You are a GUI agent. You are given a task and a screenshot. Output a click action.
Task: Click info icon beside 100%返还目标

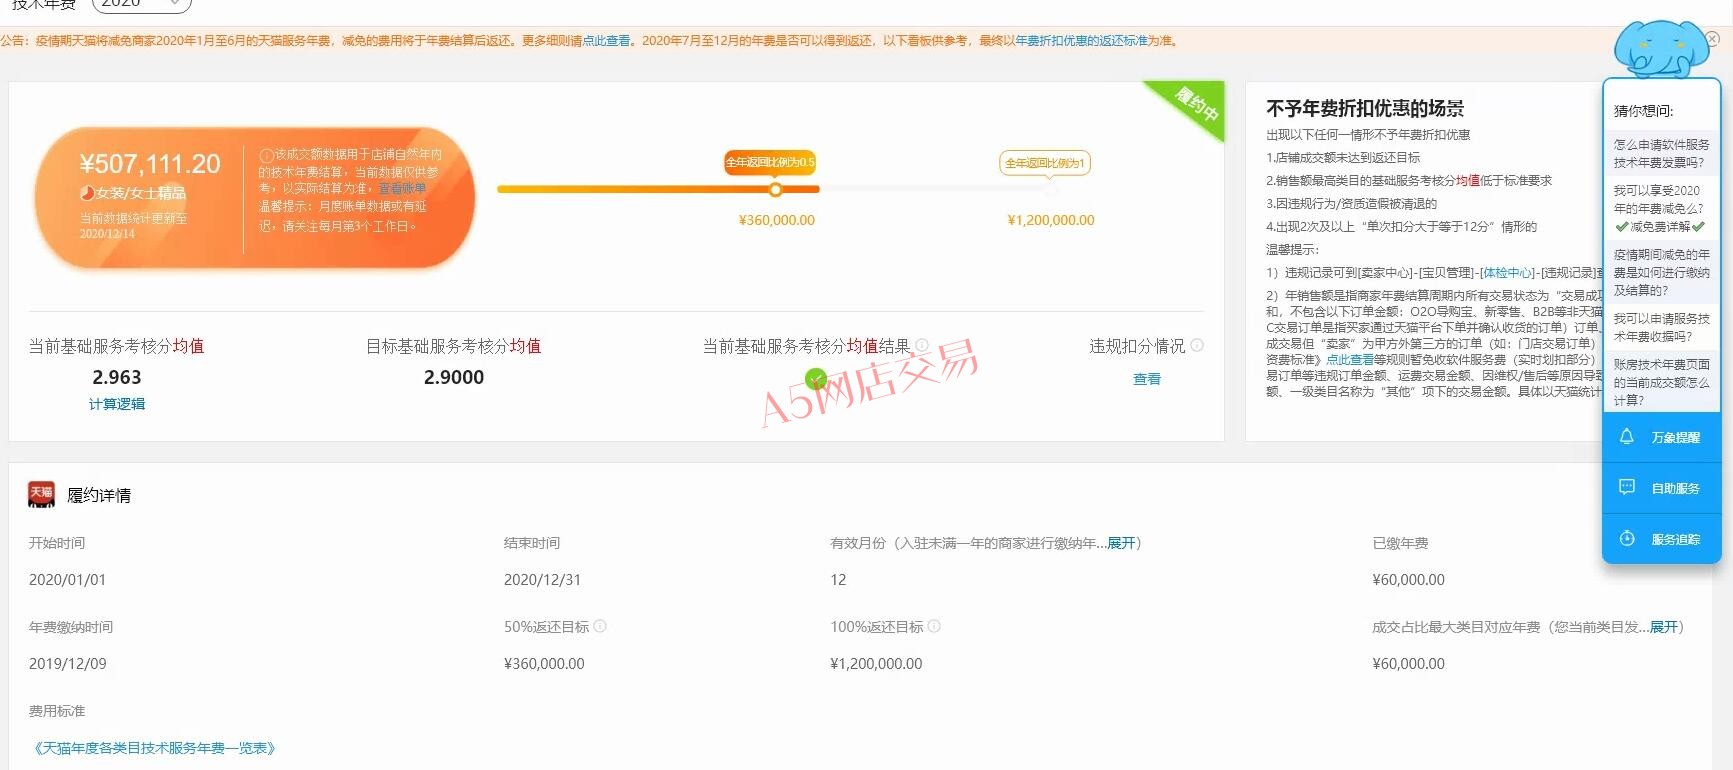tap(934, 626)
